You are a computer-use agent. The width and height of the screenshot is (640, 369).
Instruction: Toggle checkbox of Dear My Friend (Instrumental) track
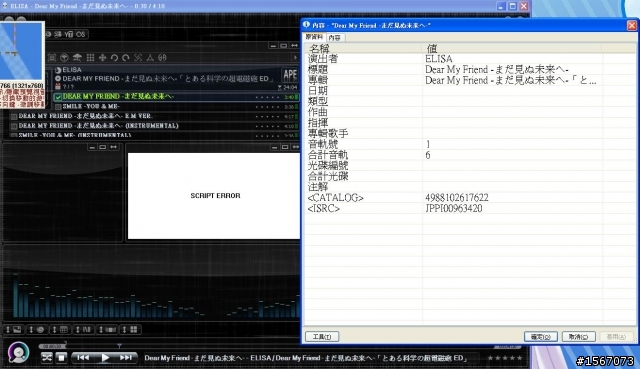tap(14, 126)
